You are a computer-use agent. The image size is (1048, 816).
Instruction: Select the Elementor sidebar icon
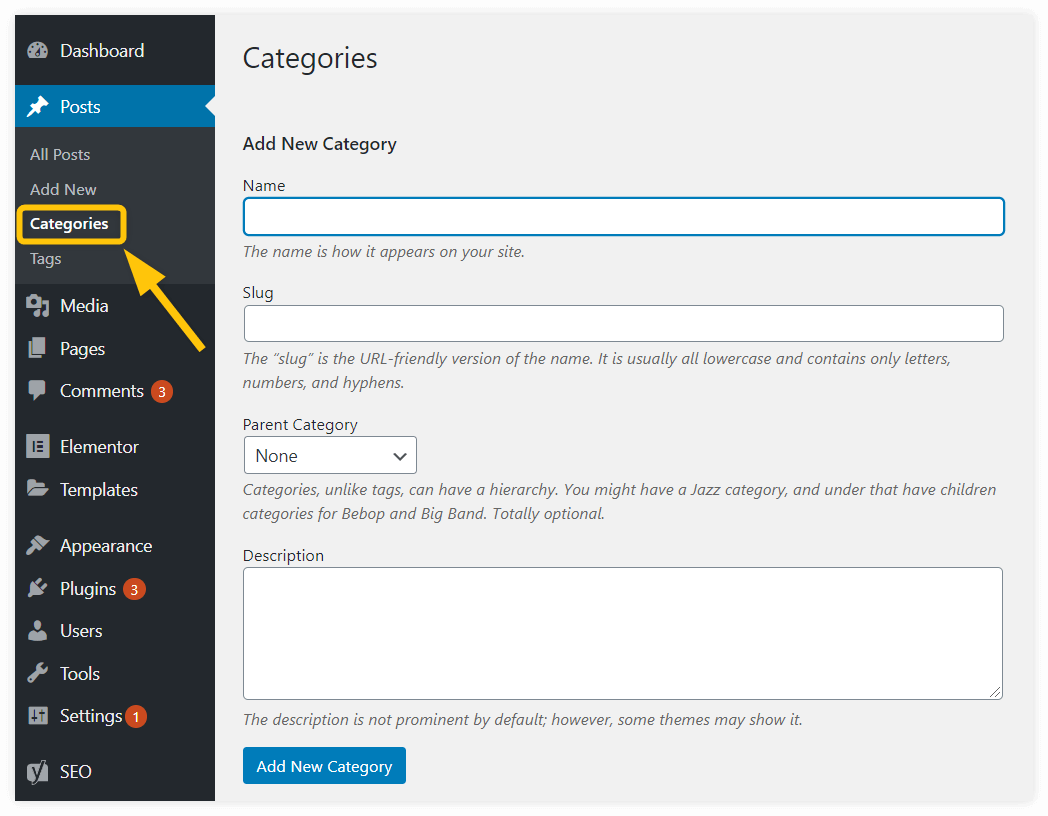coord(37,446)
